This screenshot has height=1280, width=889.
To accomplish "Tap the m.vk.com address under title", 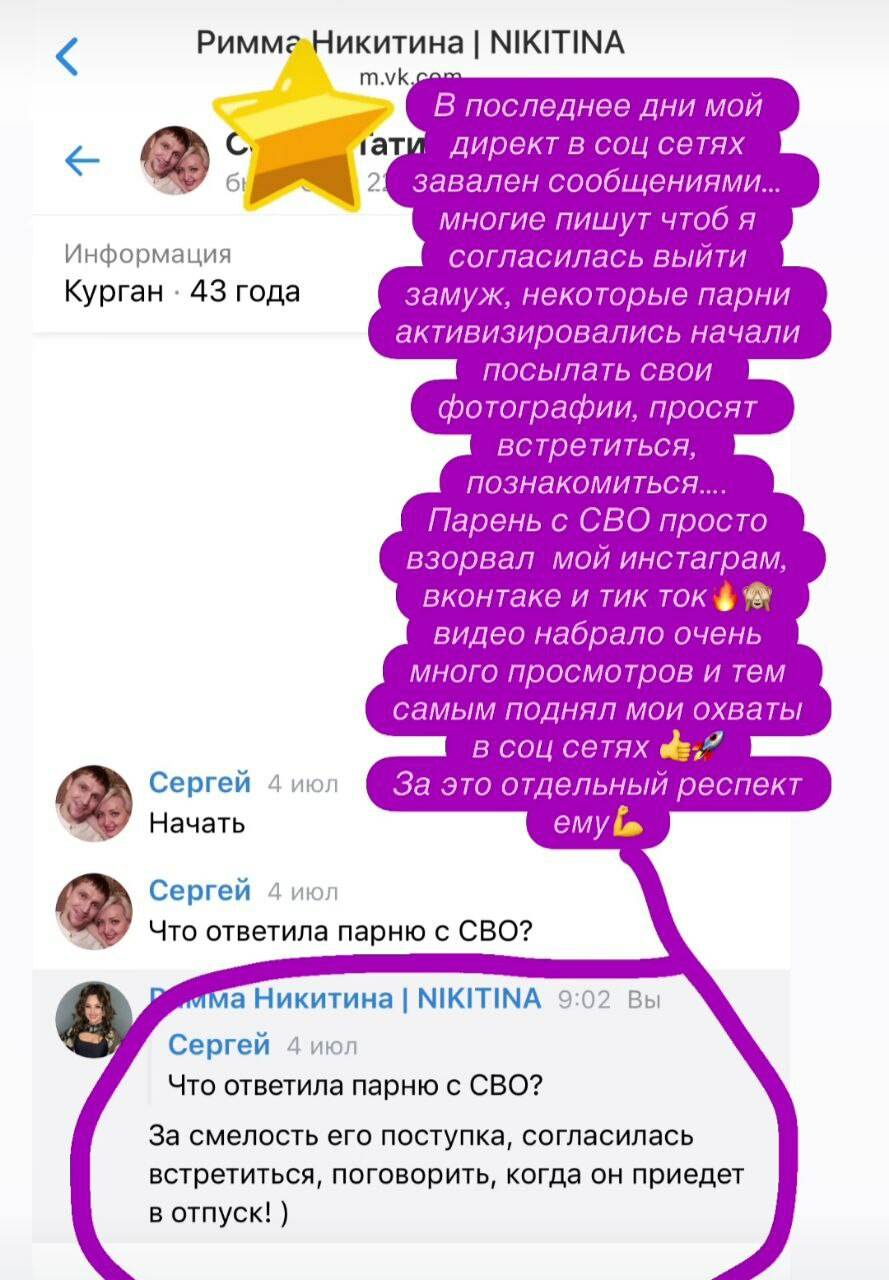I will [410, 76].
